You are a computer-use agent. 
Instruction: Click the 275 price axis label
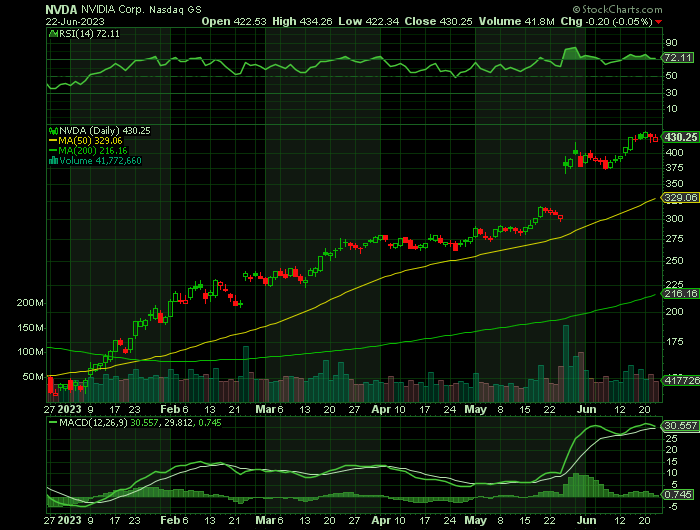[x=674, y=239]
